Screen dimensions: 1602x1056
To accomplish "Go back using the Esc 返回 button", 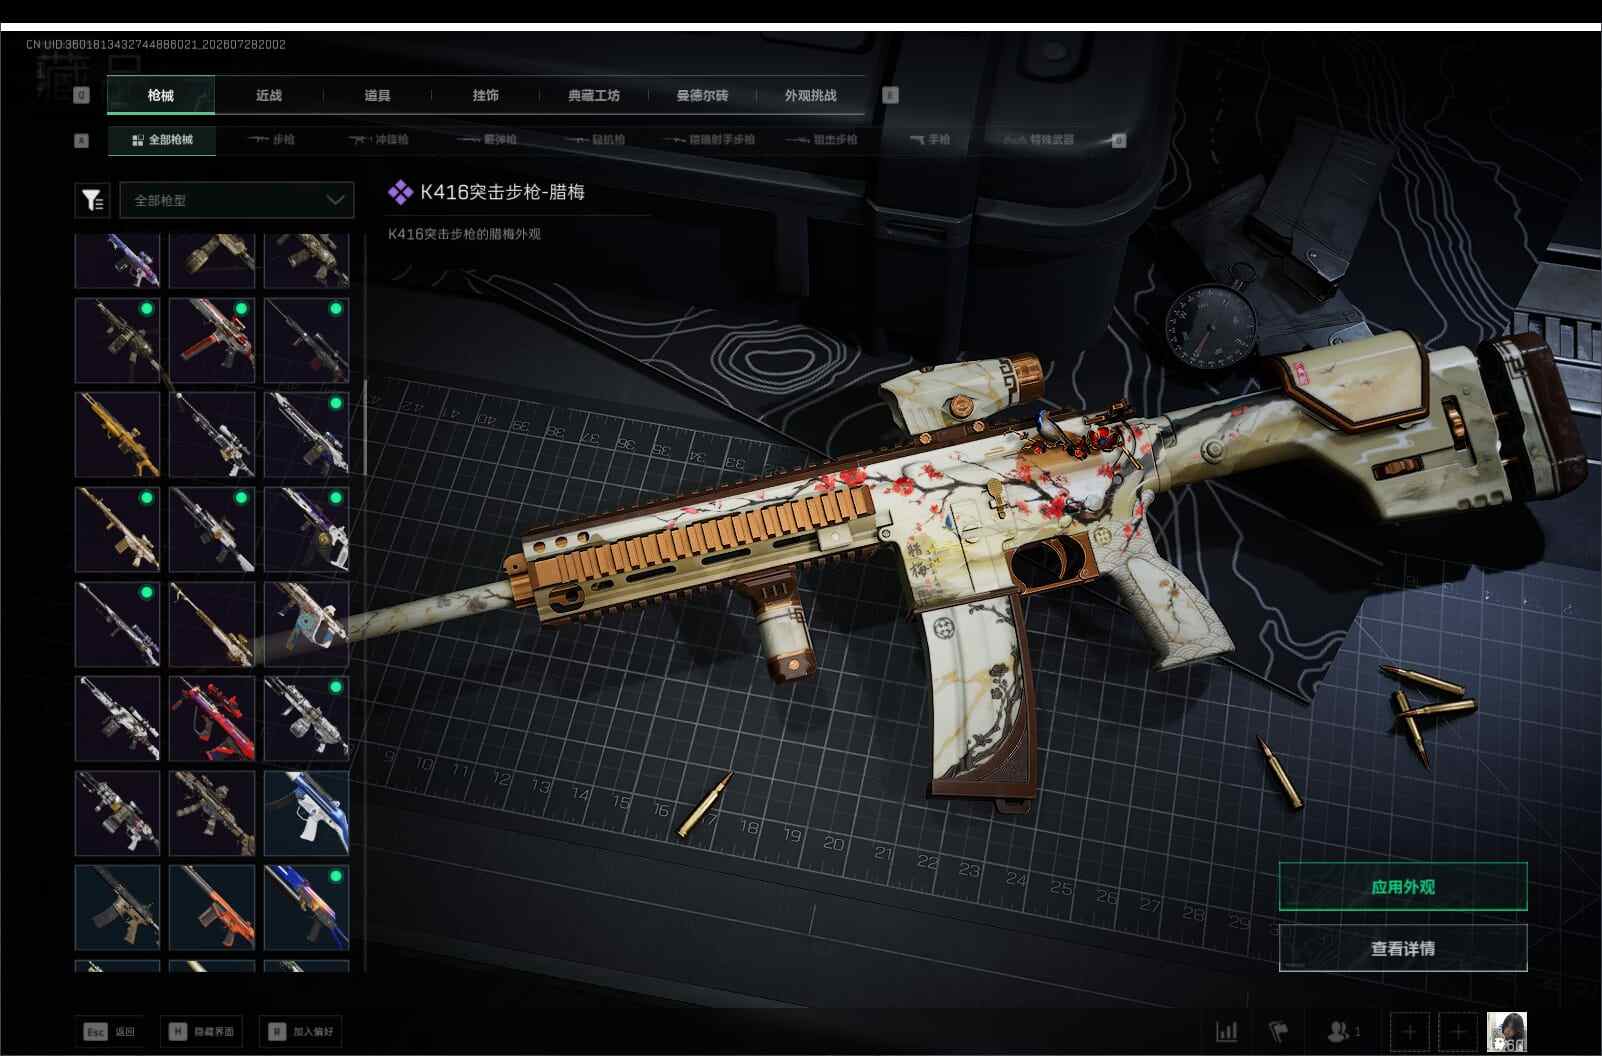I will coord(110,1032).
